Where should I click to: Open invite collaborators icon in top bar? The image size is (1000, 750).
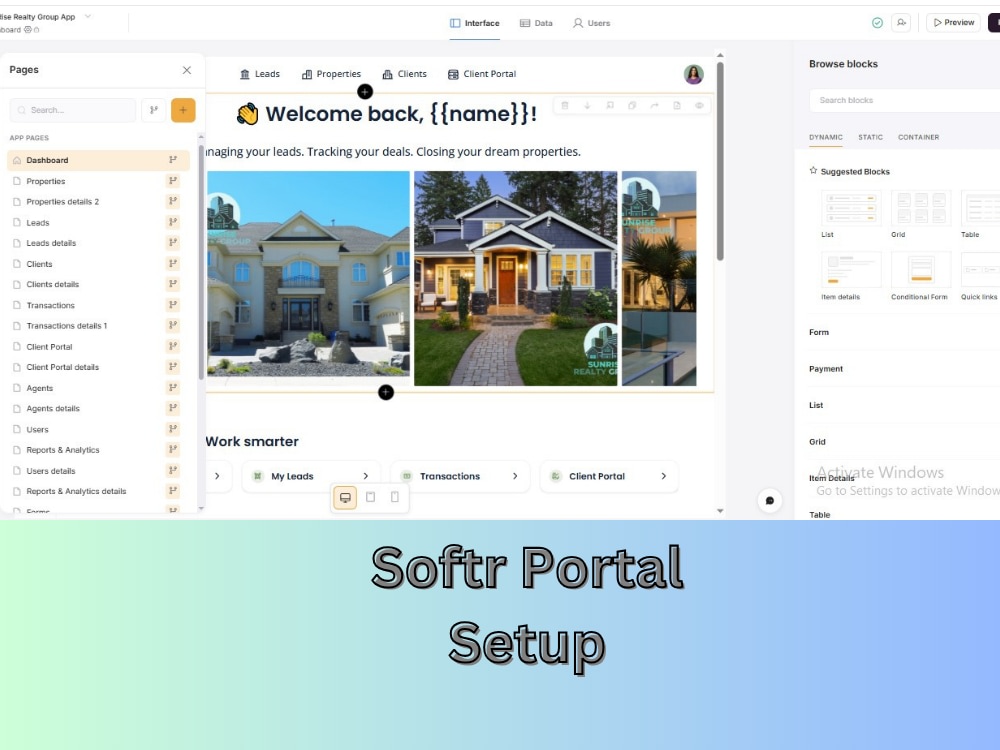[901, 23]
